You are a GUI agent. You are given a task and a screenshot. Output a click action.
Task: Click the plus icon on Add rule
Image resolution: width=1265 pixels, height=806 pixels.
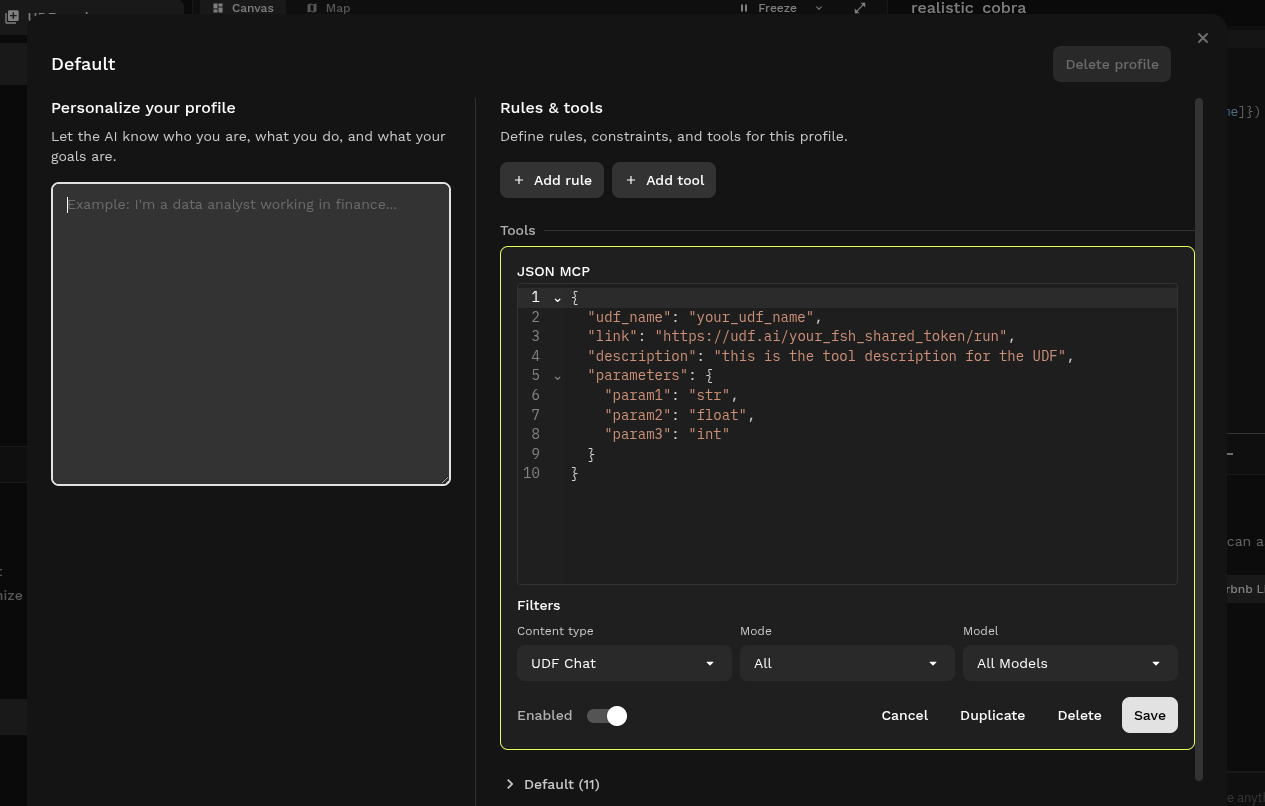tap(518, 180)
